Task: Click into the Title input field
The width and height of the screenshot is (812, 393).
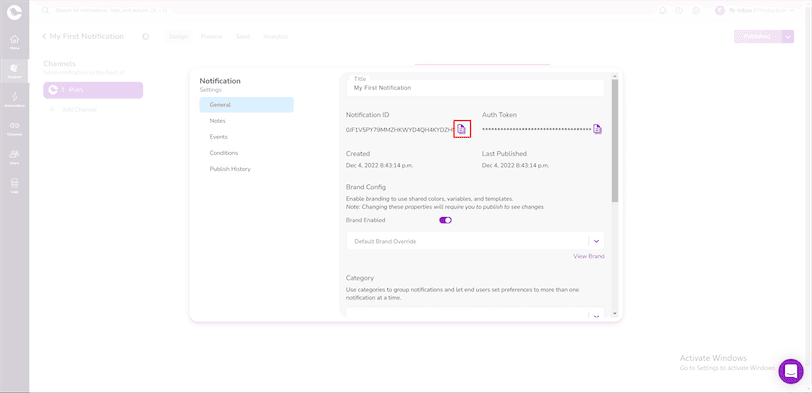Action: pos(475,88)
